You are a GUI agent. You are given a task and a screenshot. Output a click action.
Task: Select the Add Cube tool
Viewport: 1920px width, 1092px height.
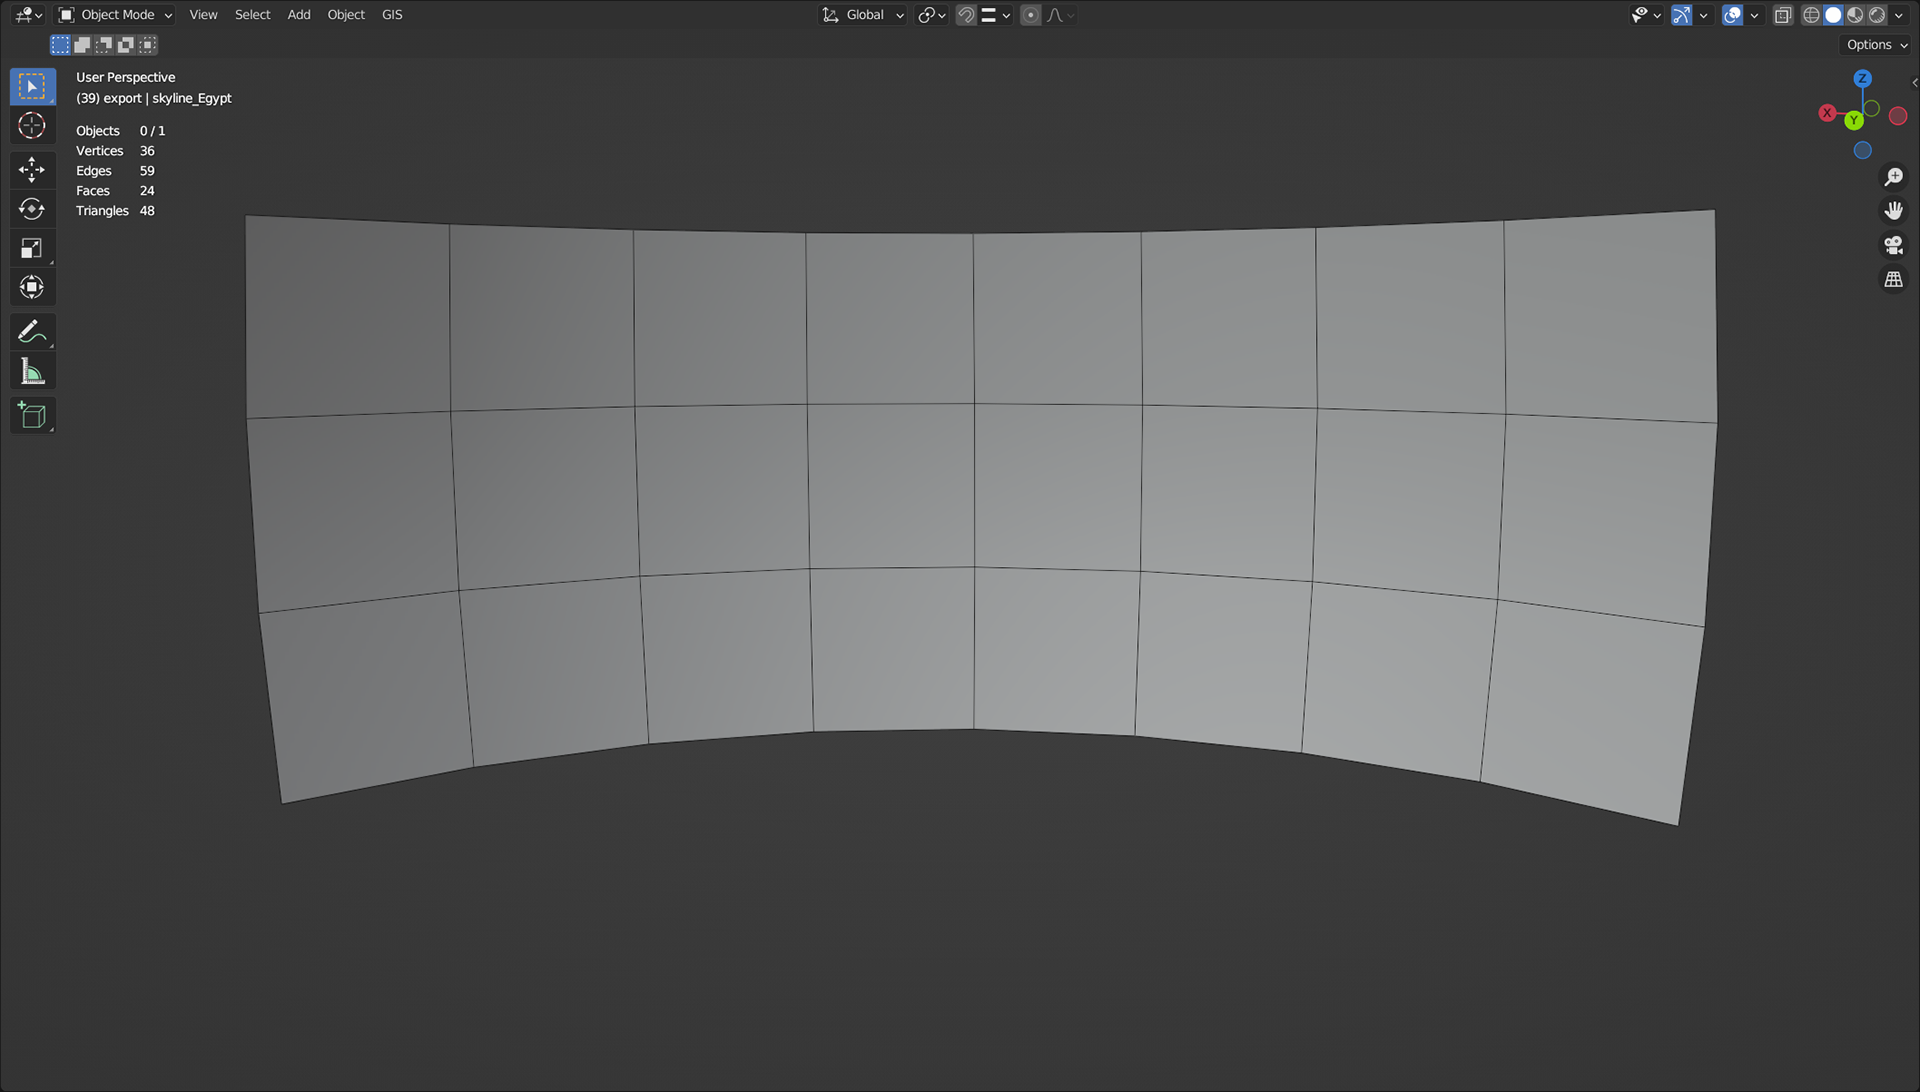(x=32, y=416)
